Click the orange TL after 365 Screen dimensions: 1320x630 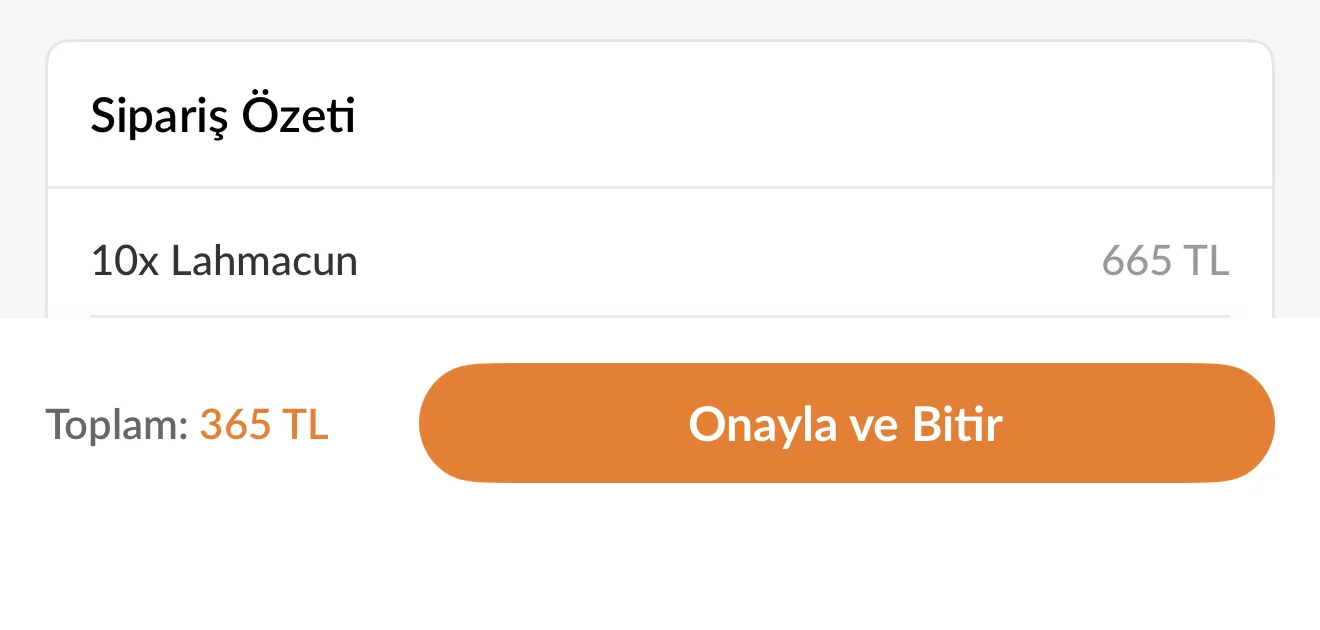point(304,425)
